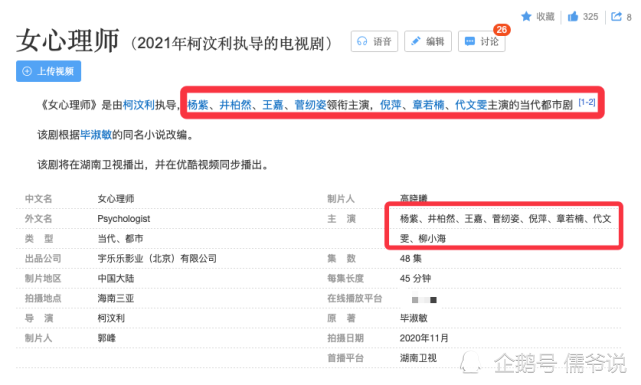Click the 拍摄日期 field label

[x=345, y=338]
